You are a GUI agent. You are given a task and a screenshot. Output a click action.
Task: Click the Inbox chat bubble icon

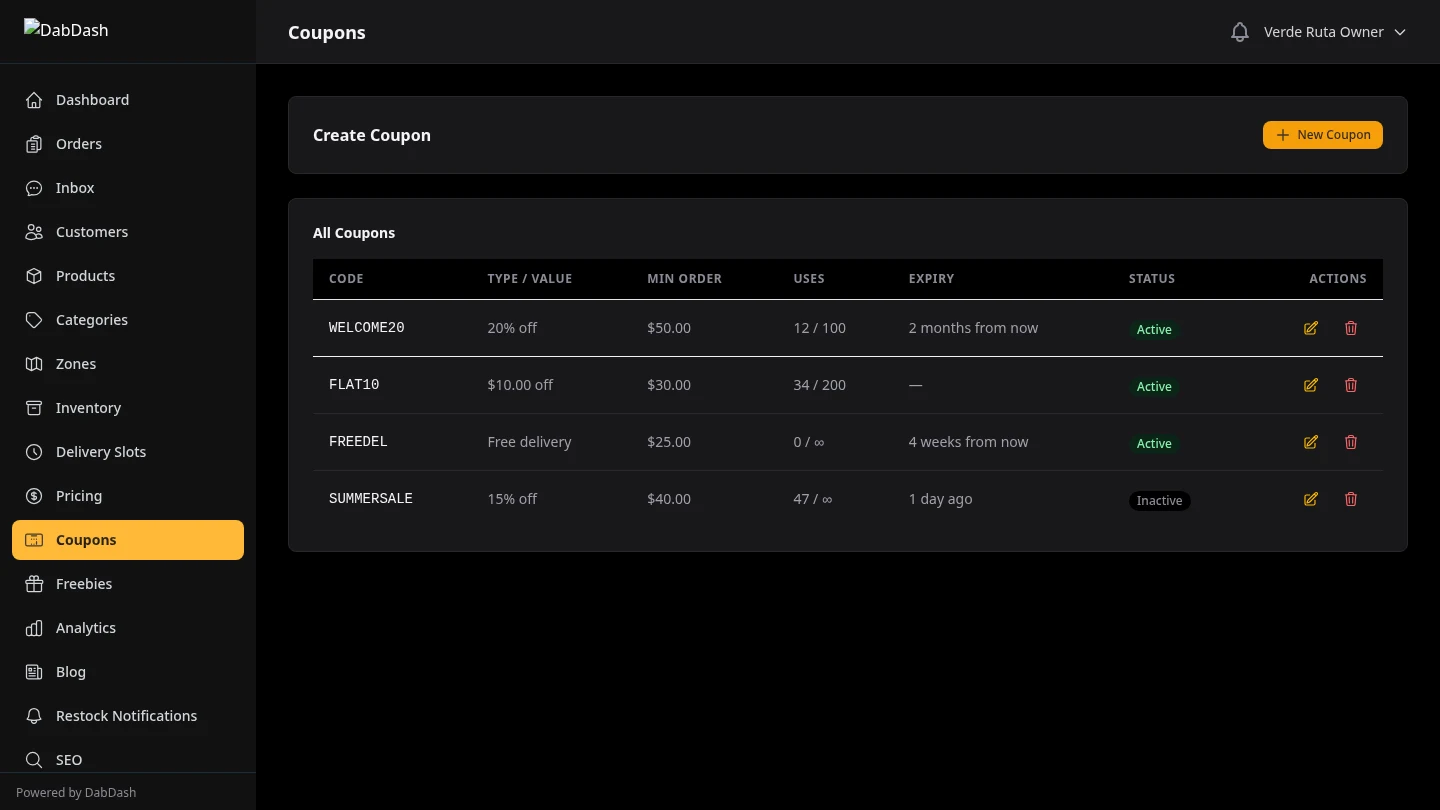click(x=34, y=188)
